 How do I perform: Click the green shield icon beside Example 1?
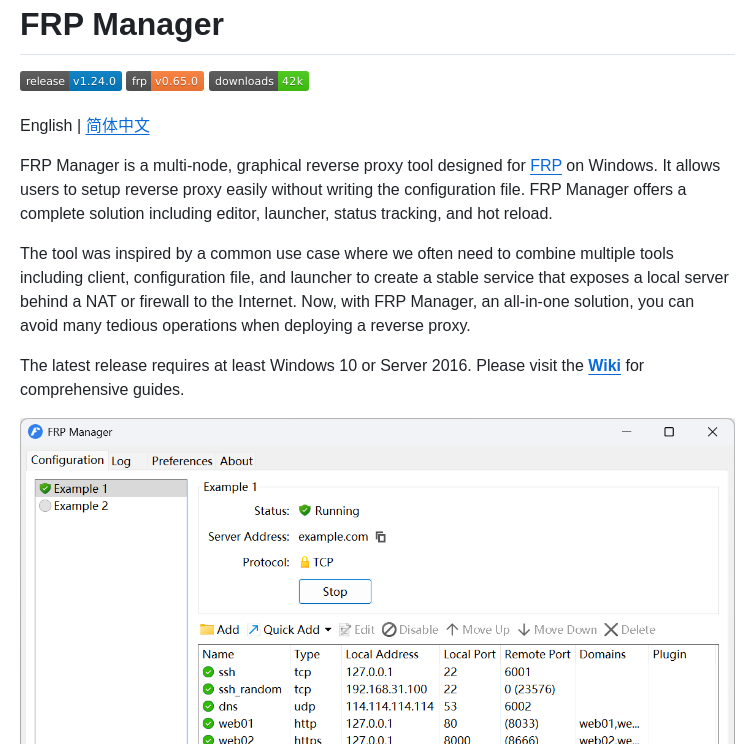pyautogui.click(x=45, y=489)
